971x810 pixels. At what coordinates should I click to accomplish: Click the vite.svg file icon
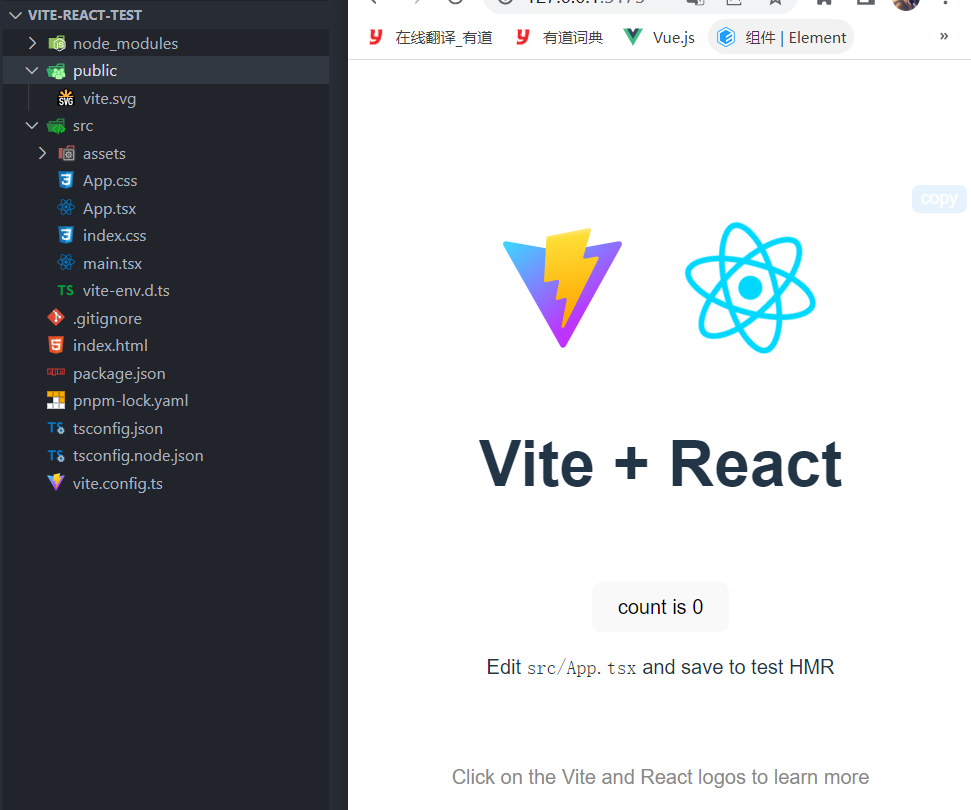tap(66, 98)
